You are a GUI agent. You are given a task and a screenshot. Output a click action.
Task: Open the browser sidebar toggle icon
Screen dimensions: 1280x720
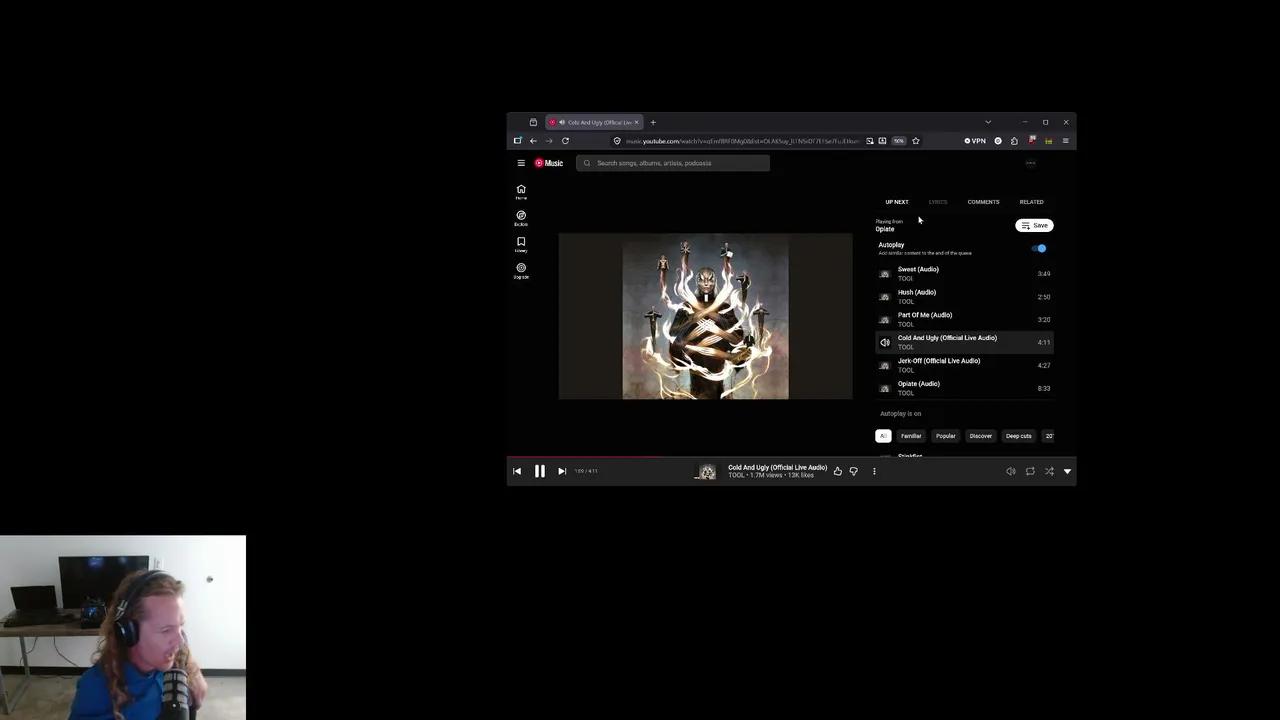tap(517, 141)
